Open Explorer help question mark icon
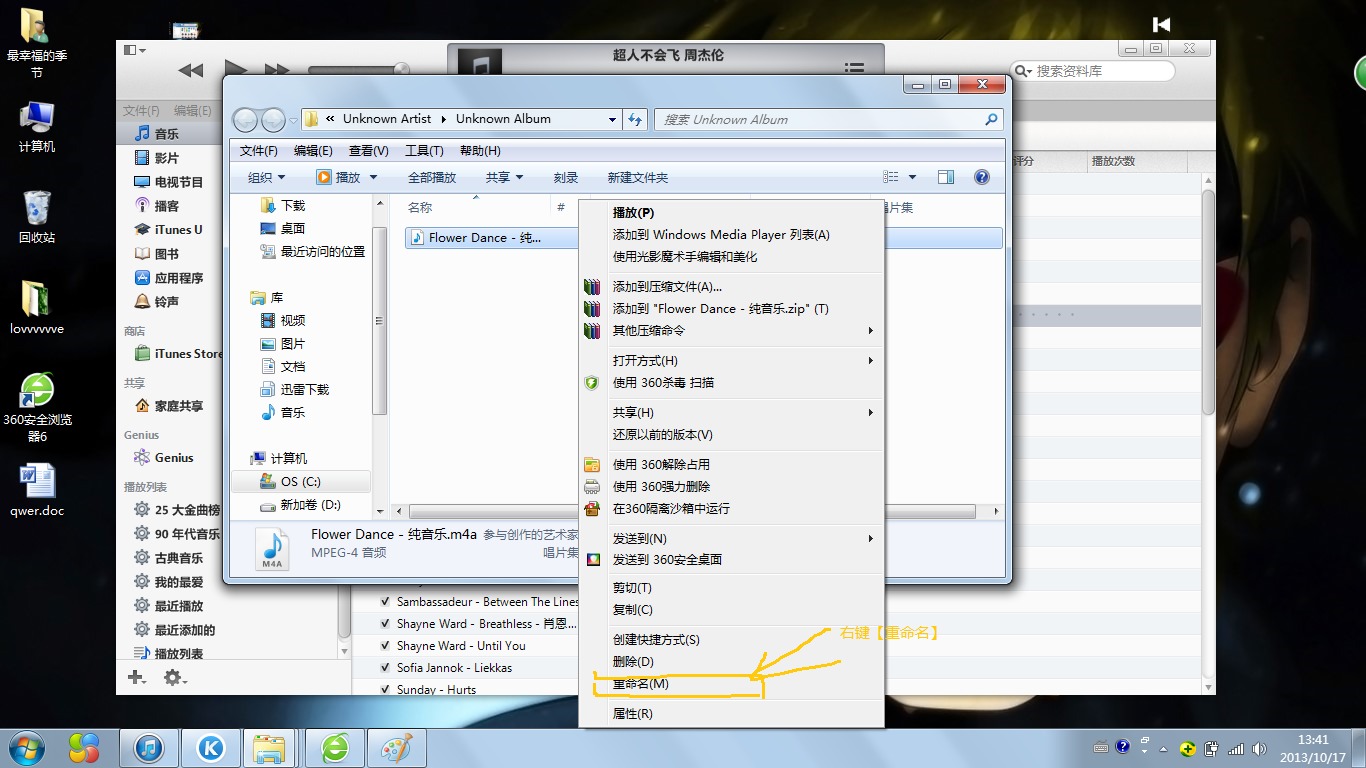This screenshot has width=1366, height=768. 982,177
